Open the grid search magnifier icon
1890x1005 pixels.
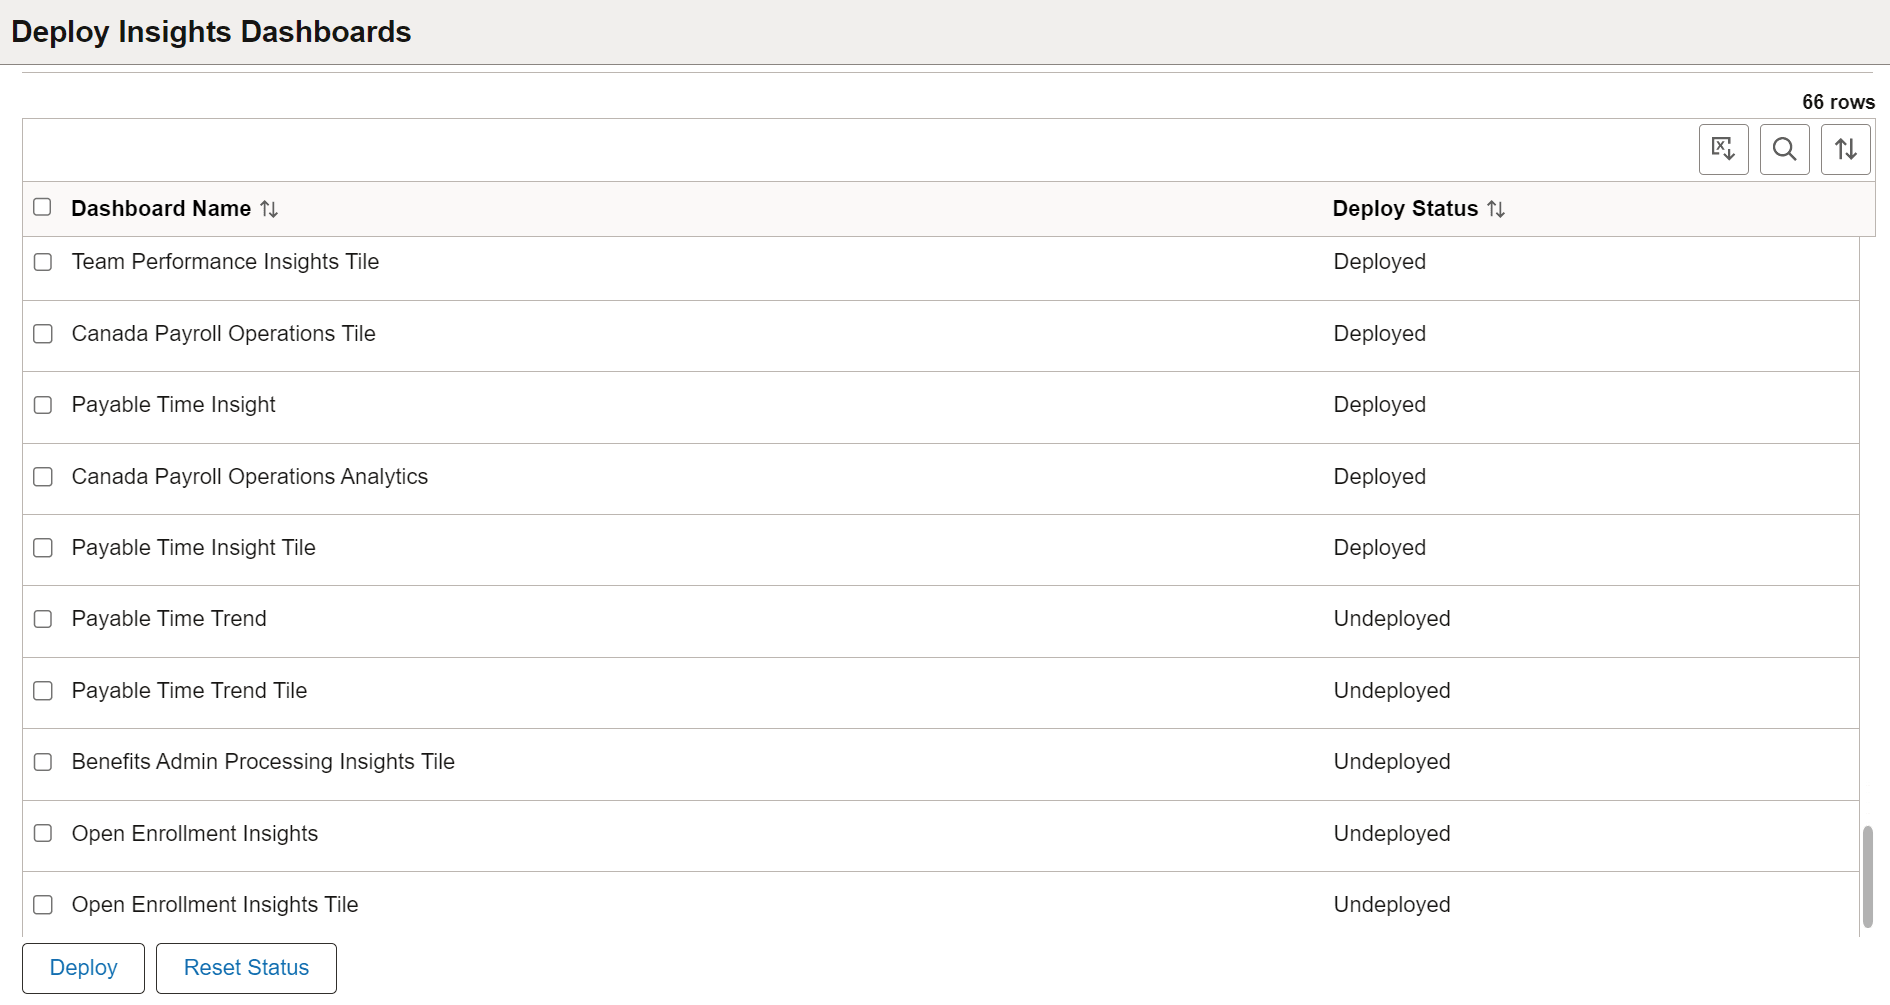click(1784, 149)
